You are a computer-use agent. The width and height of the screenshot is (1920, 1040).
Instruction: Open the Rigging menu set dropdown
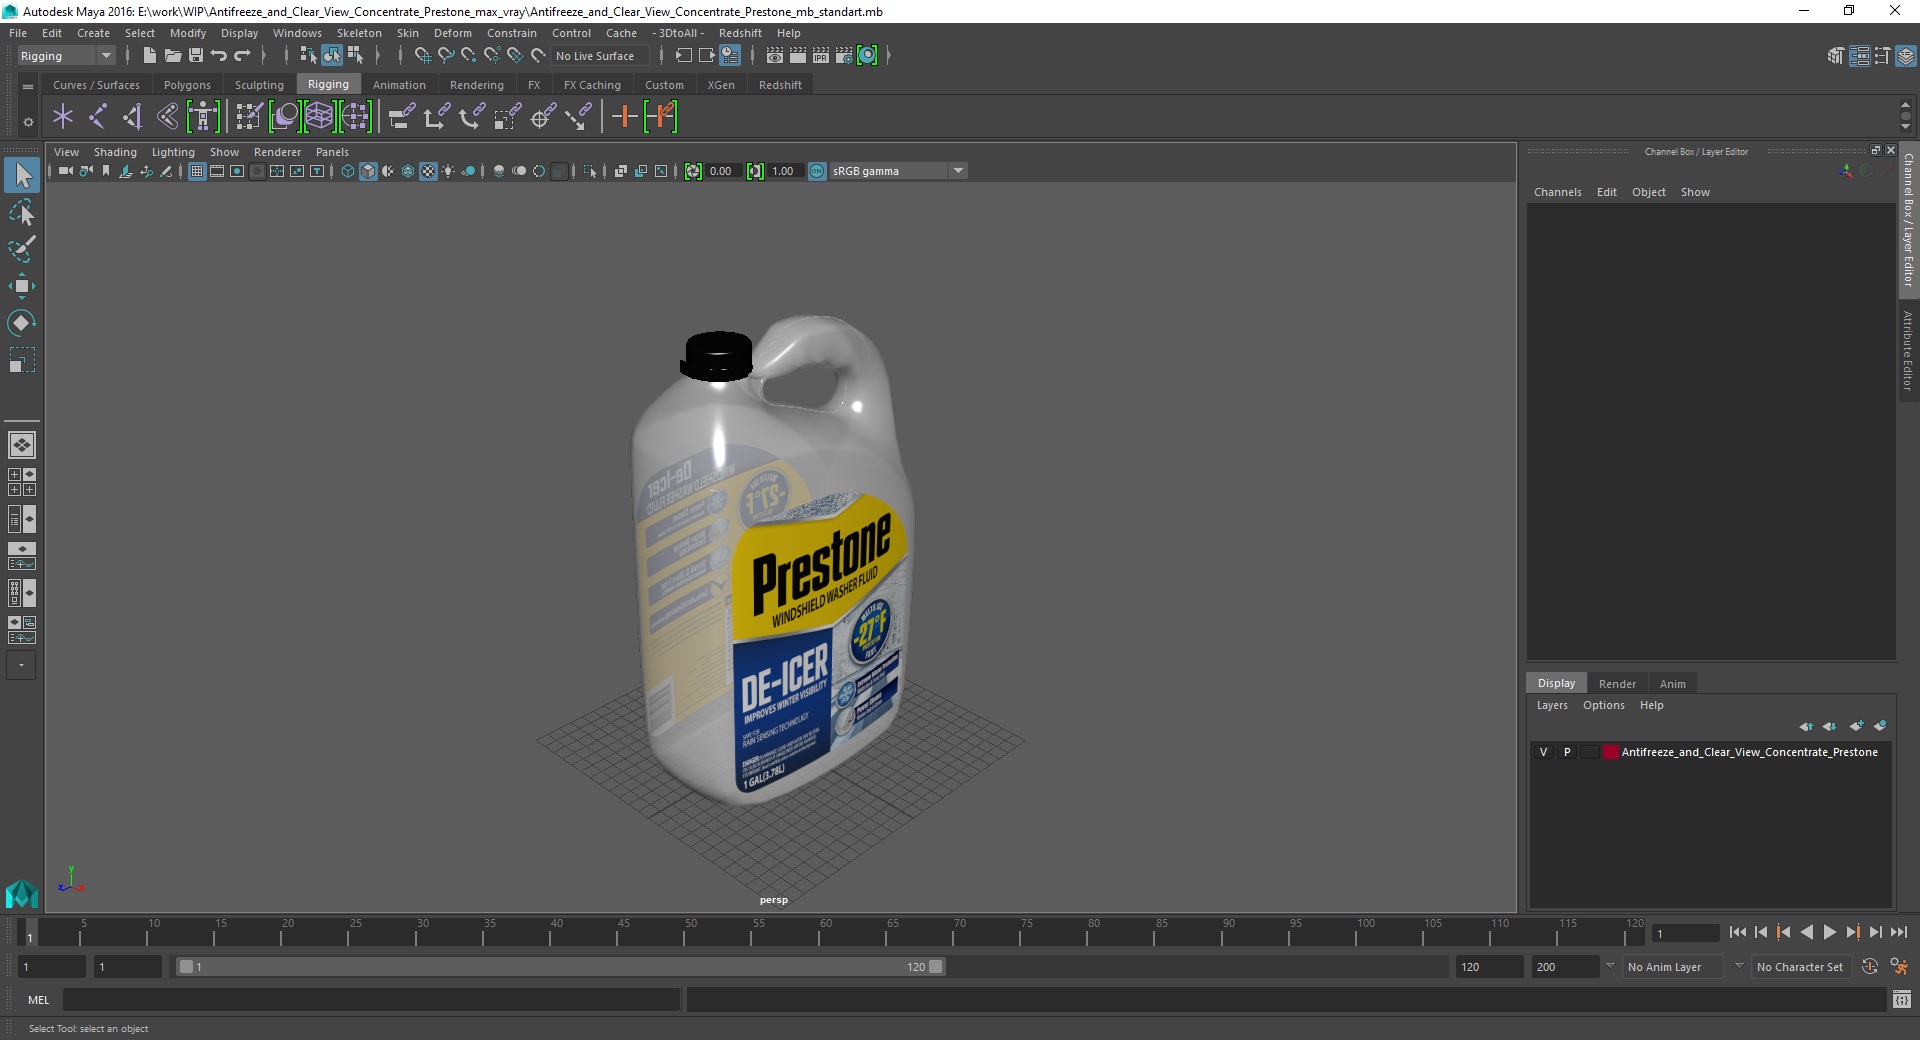coord(66,56)
